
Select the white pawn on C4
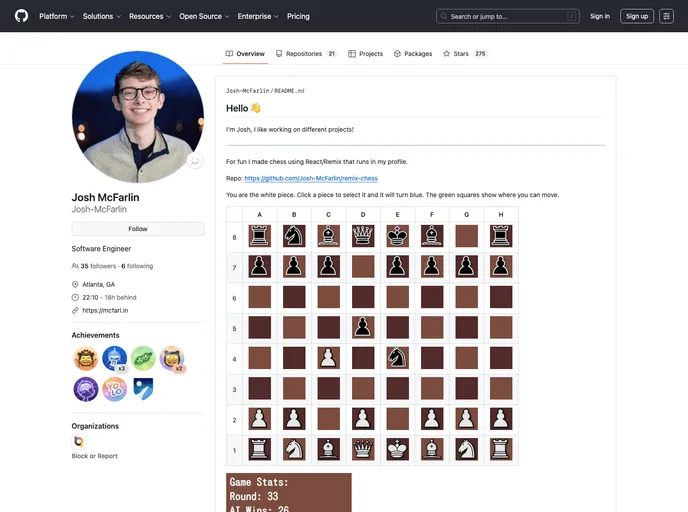point(328,358)
